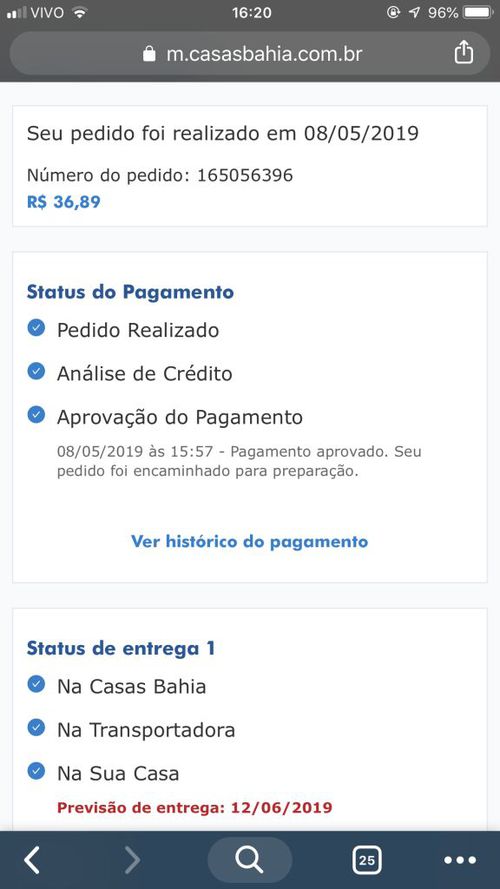500x889 pixels.
Task: Tap the checkmark next to Pedido Realizado
Action: (x=36, y=328)
